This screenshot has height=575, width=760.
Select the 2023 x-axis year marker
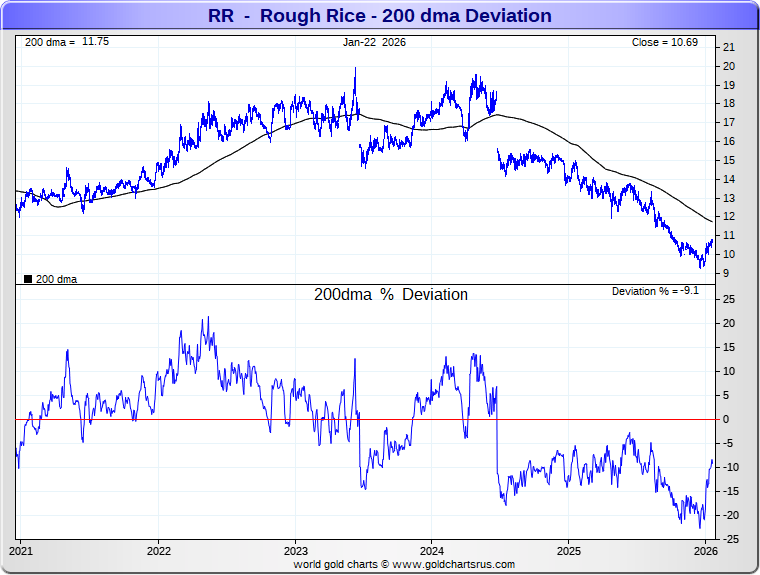[x=295, y=550]
